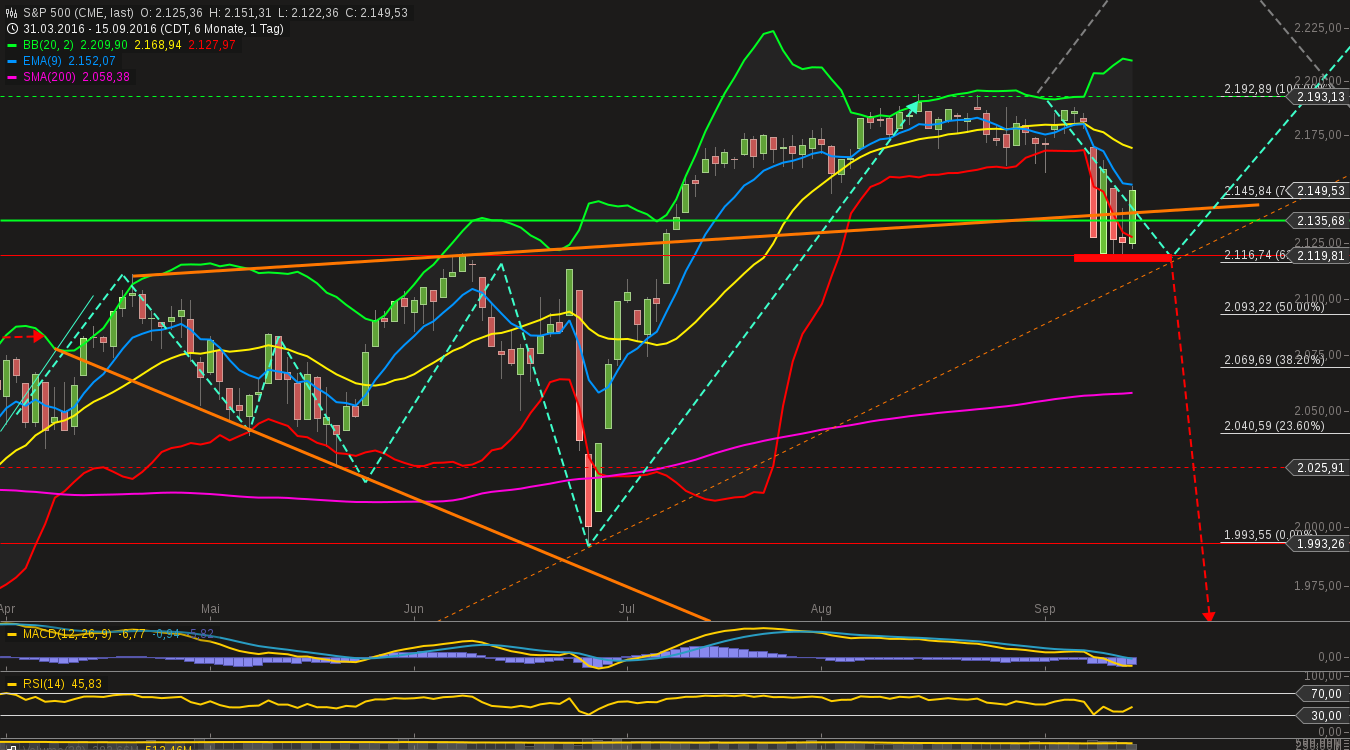Click the 1.993,26 price marker
The width and height of the screenshot is (1350, 750).
click(x=1320, y=543)
